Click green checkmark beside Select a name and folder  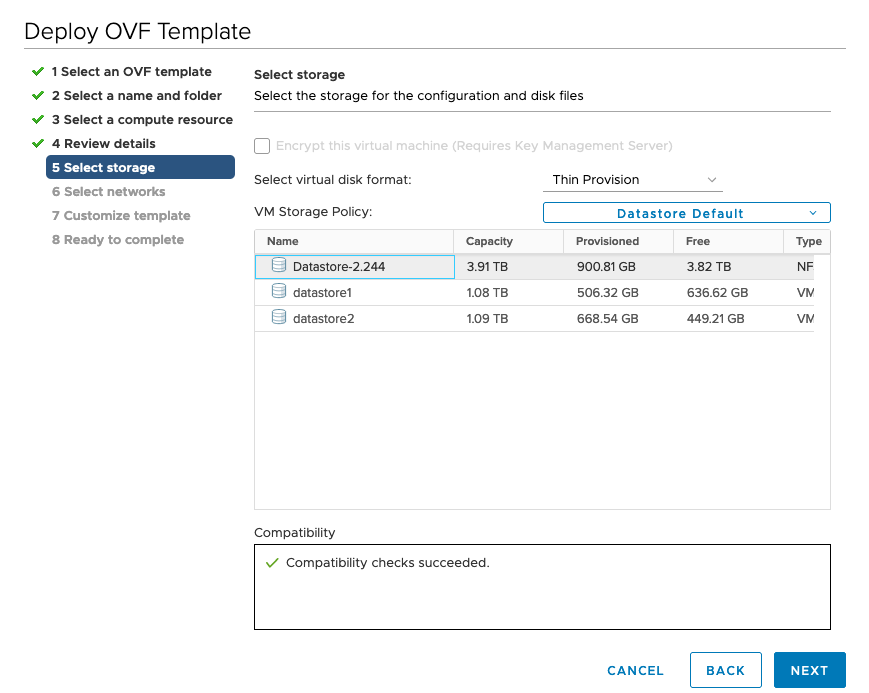38,95
